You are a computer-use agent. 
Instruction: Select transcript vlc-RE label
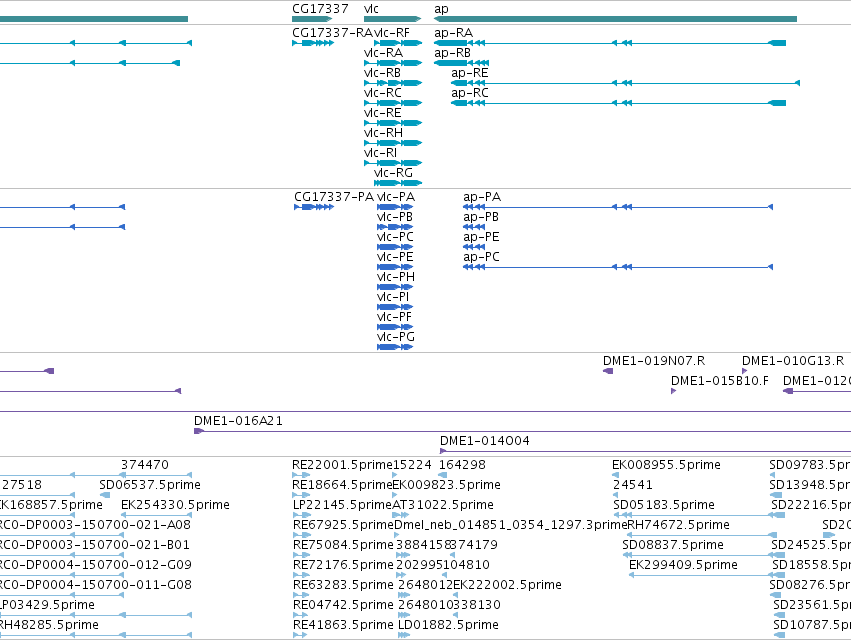(x=383, y=113)
